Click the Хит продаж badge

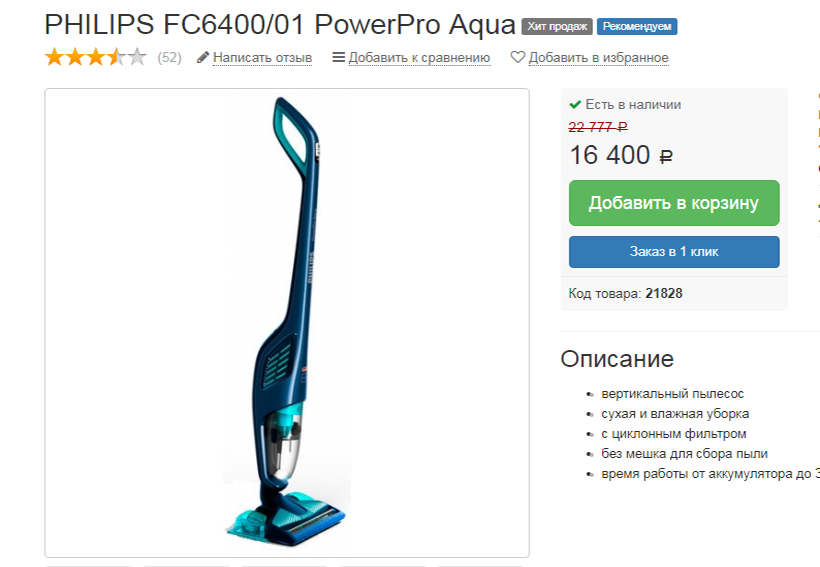(557, 26)
